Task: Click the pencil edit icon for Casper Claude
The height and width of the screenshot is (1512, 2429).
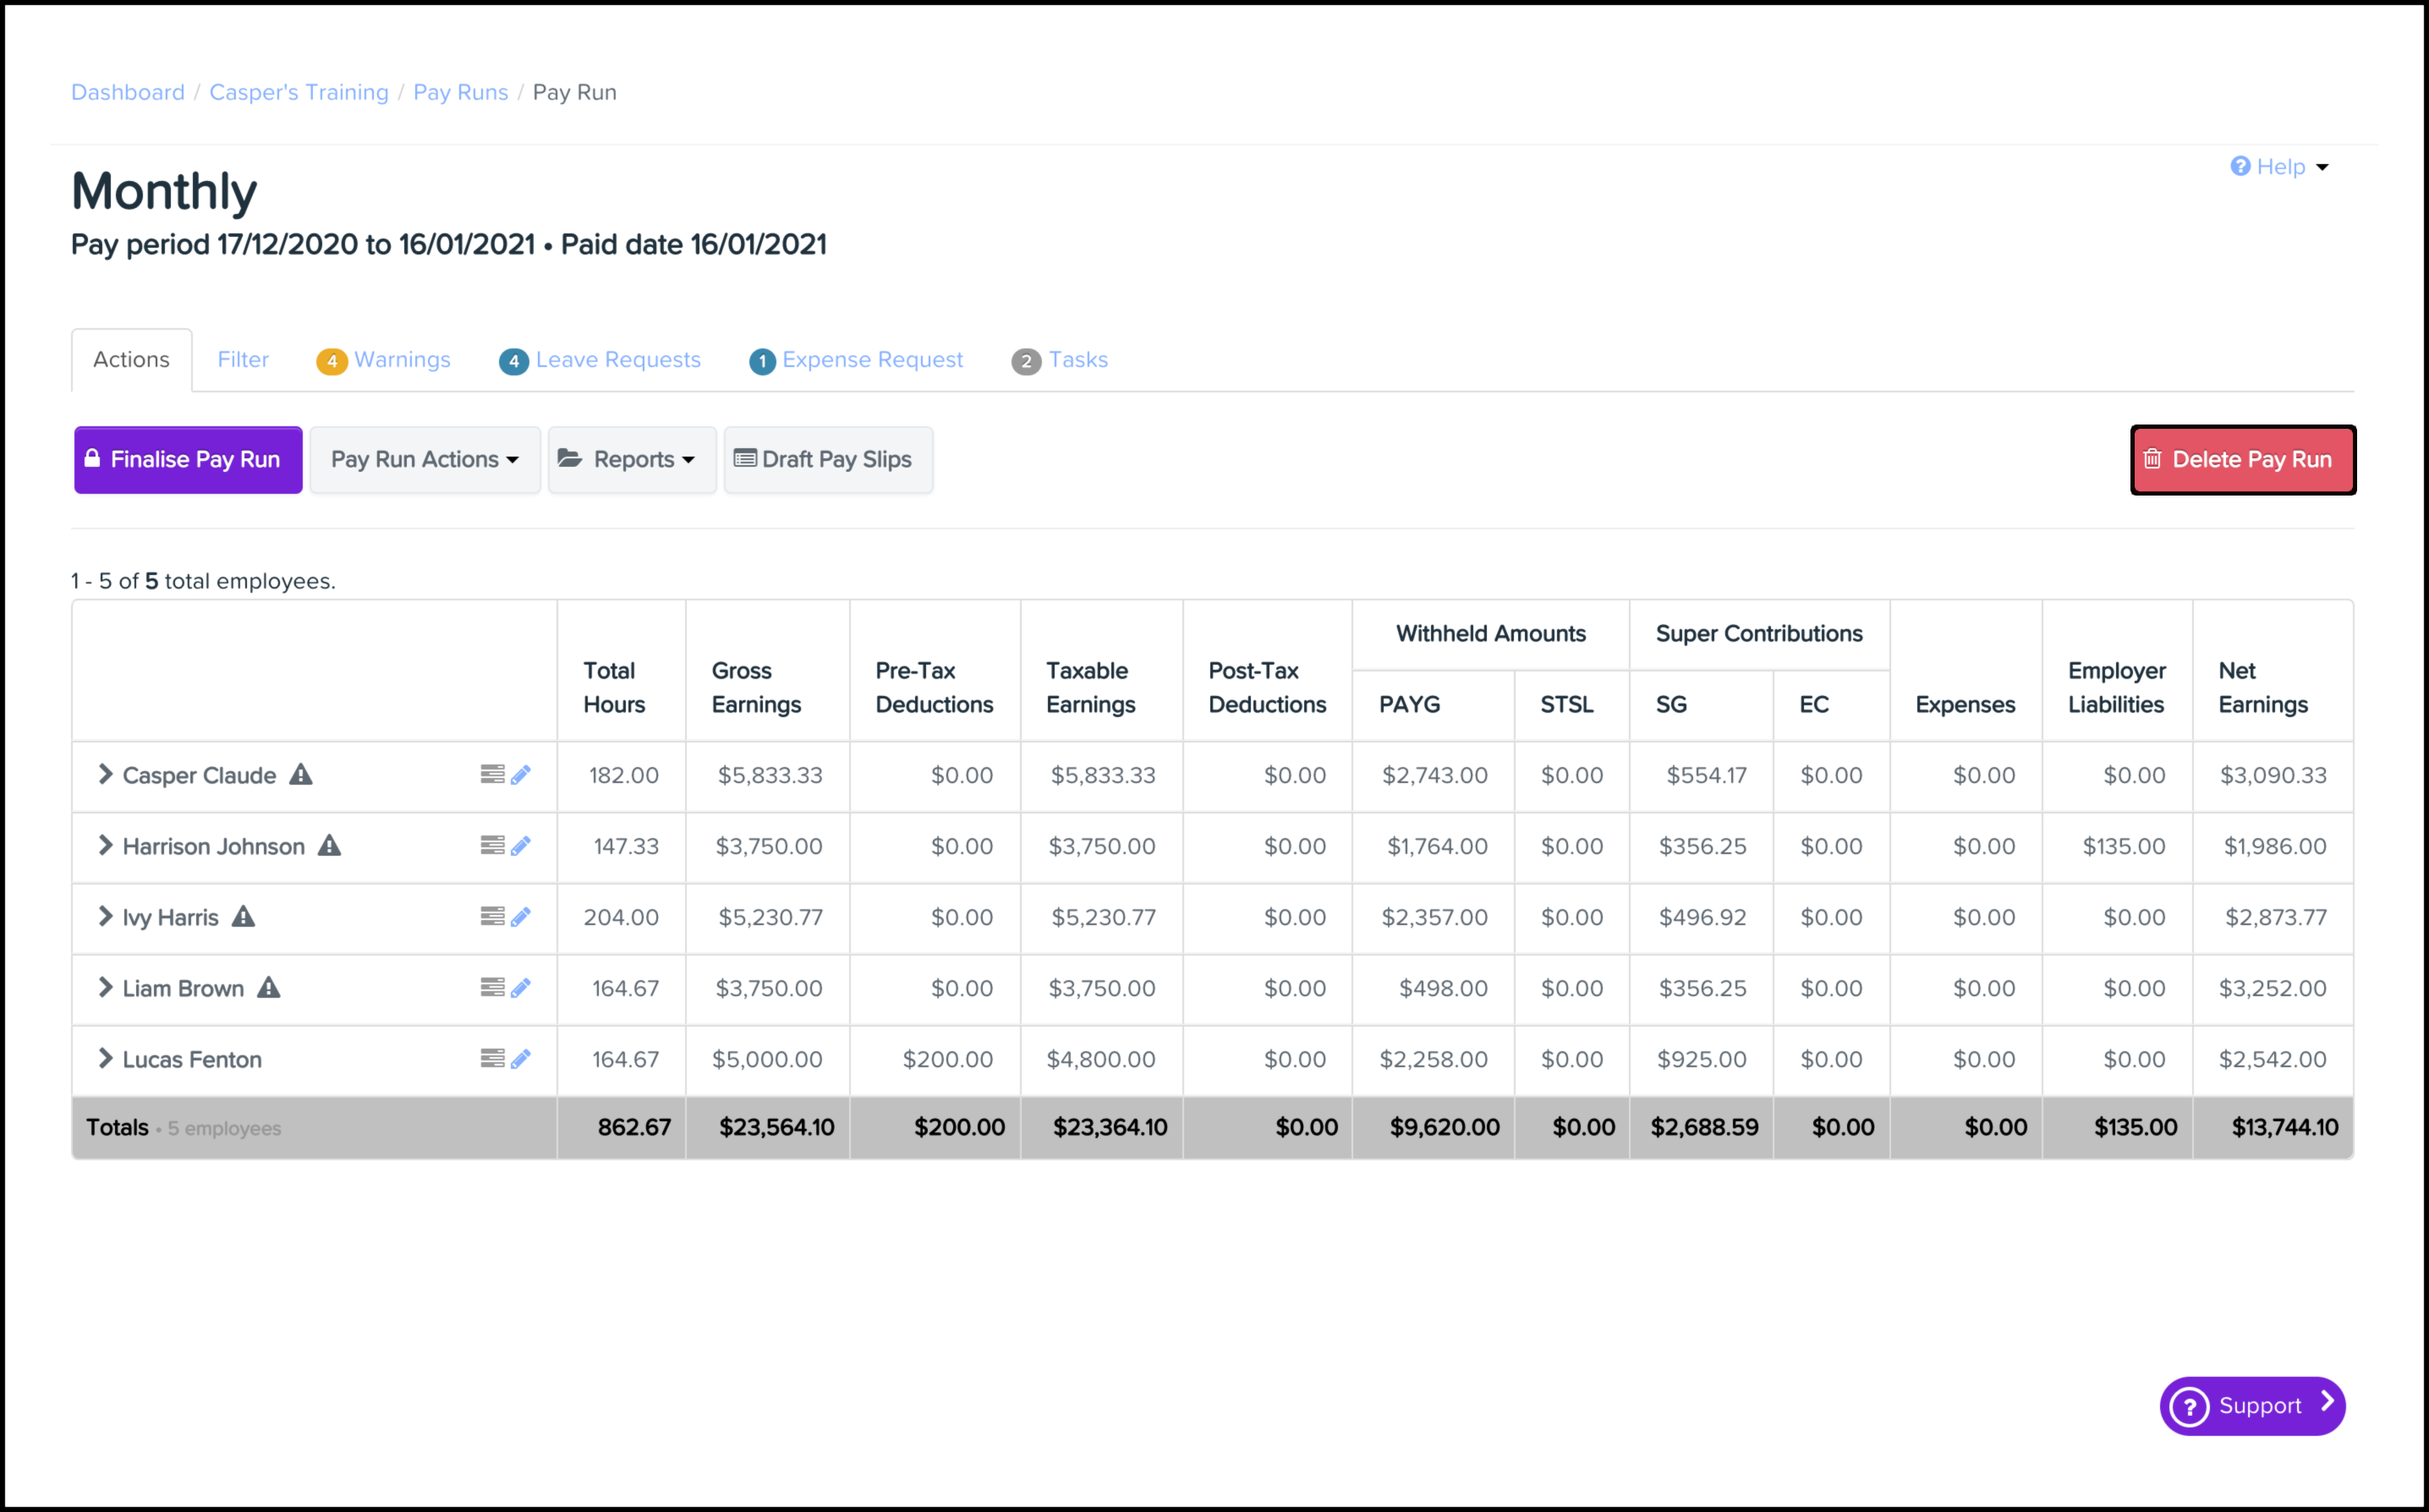Action: point(520,775)
